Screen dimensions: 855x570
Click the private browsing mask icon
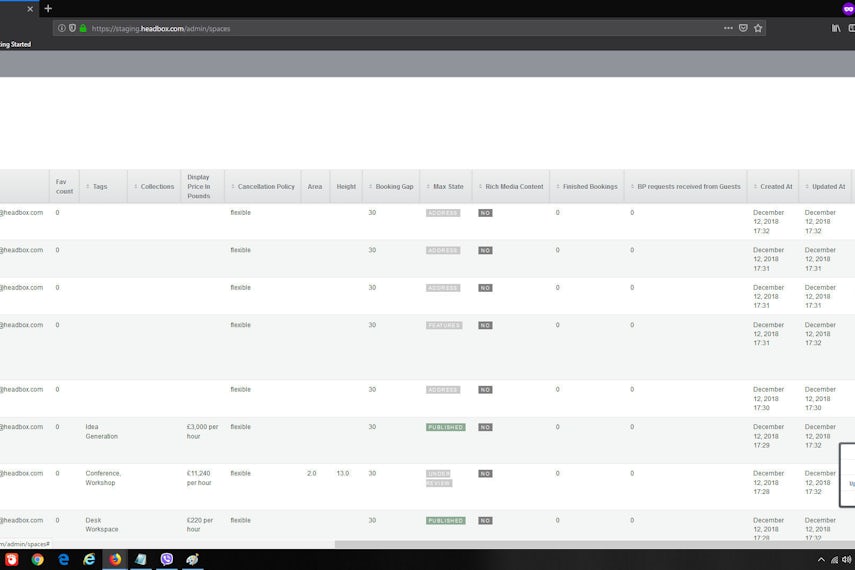(848, 9)
